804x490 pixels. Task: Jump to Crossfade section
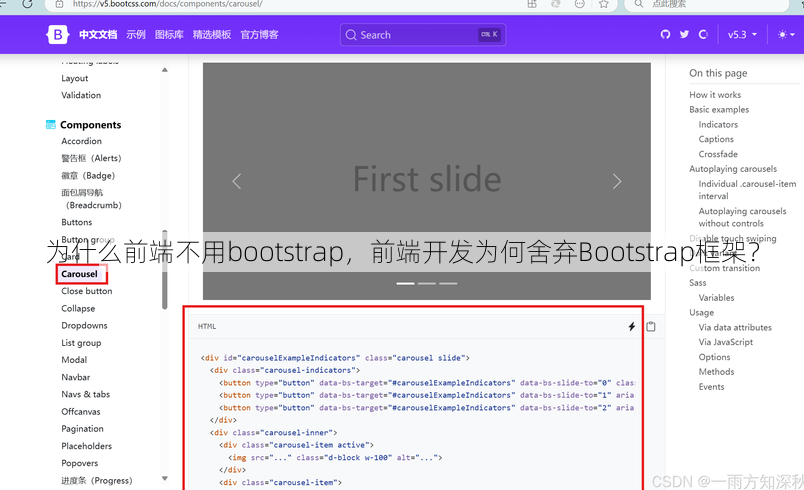click(x=718, y=154)
